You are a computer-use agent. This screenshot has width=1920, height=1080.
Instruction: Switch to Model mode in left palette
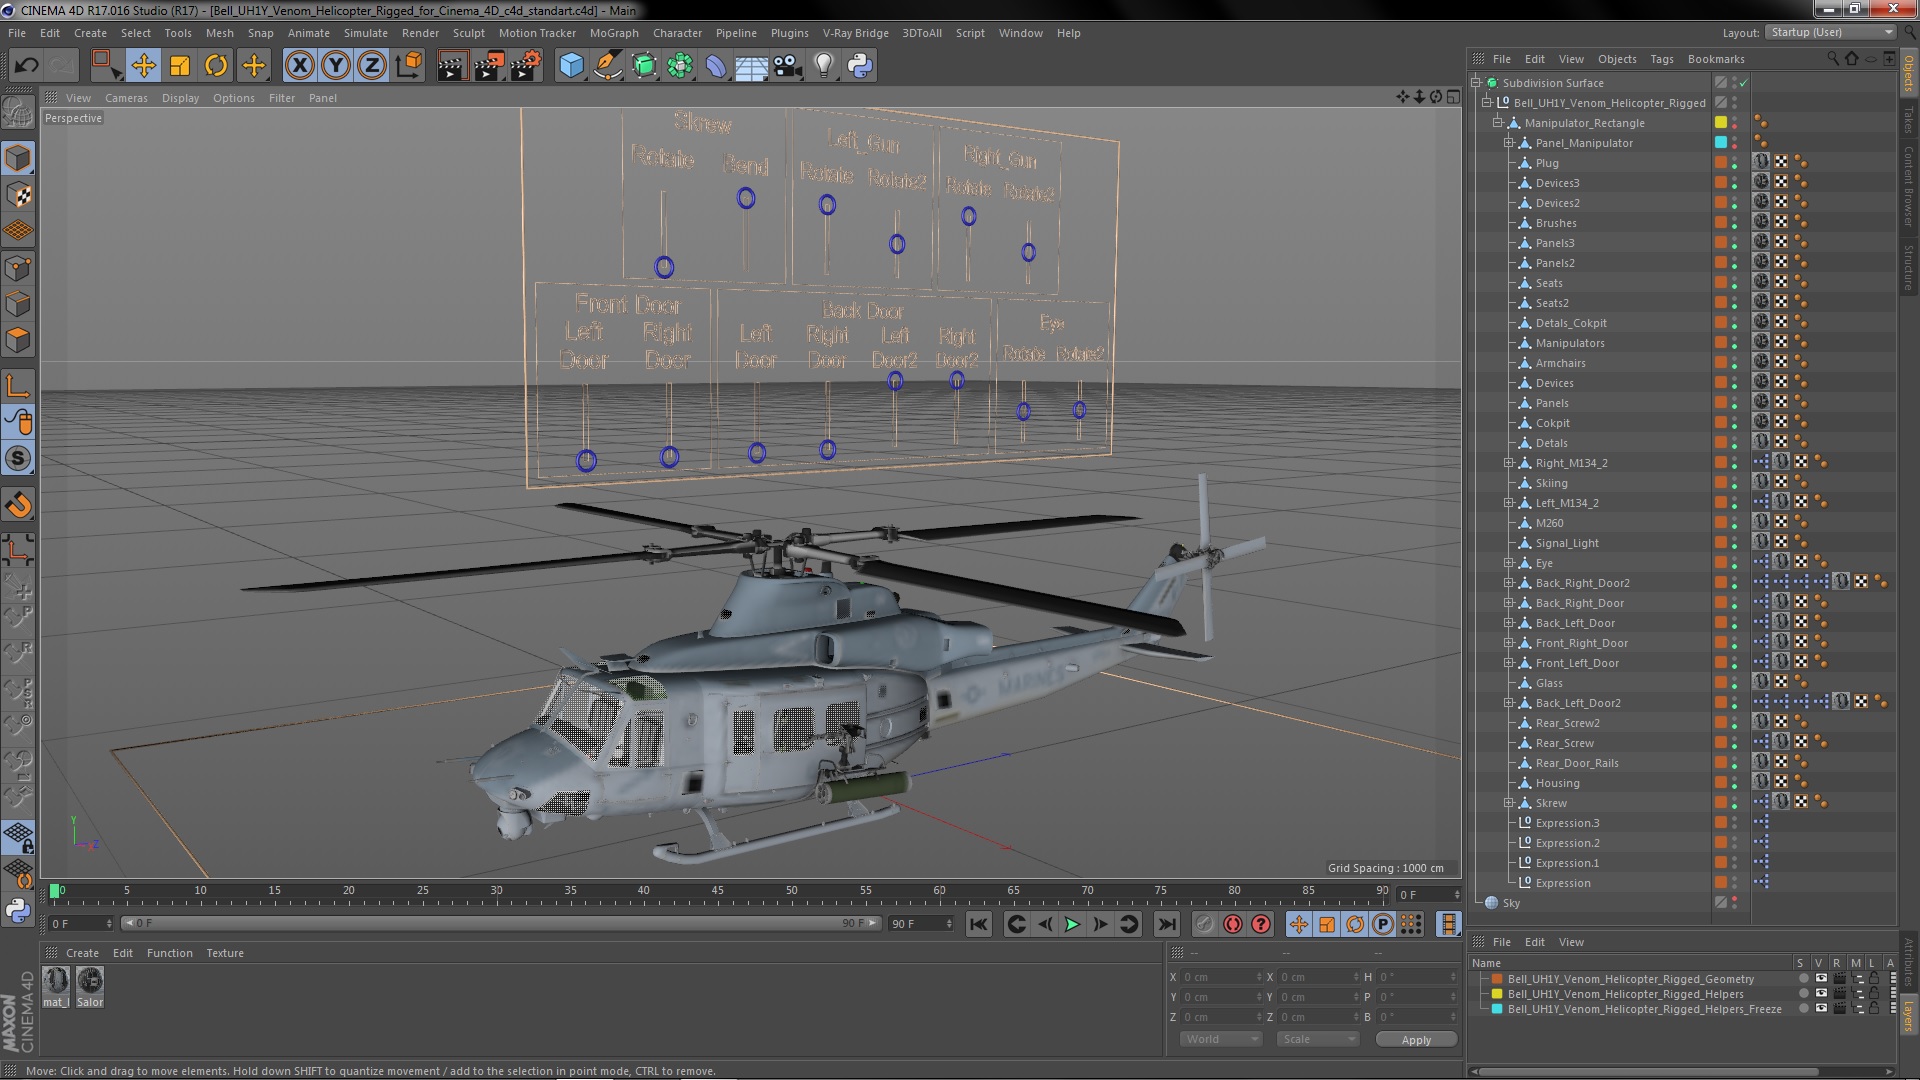coord(18,158)
